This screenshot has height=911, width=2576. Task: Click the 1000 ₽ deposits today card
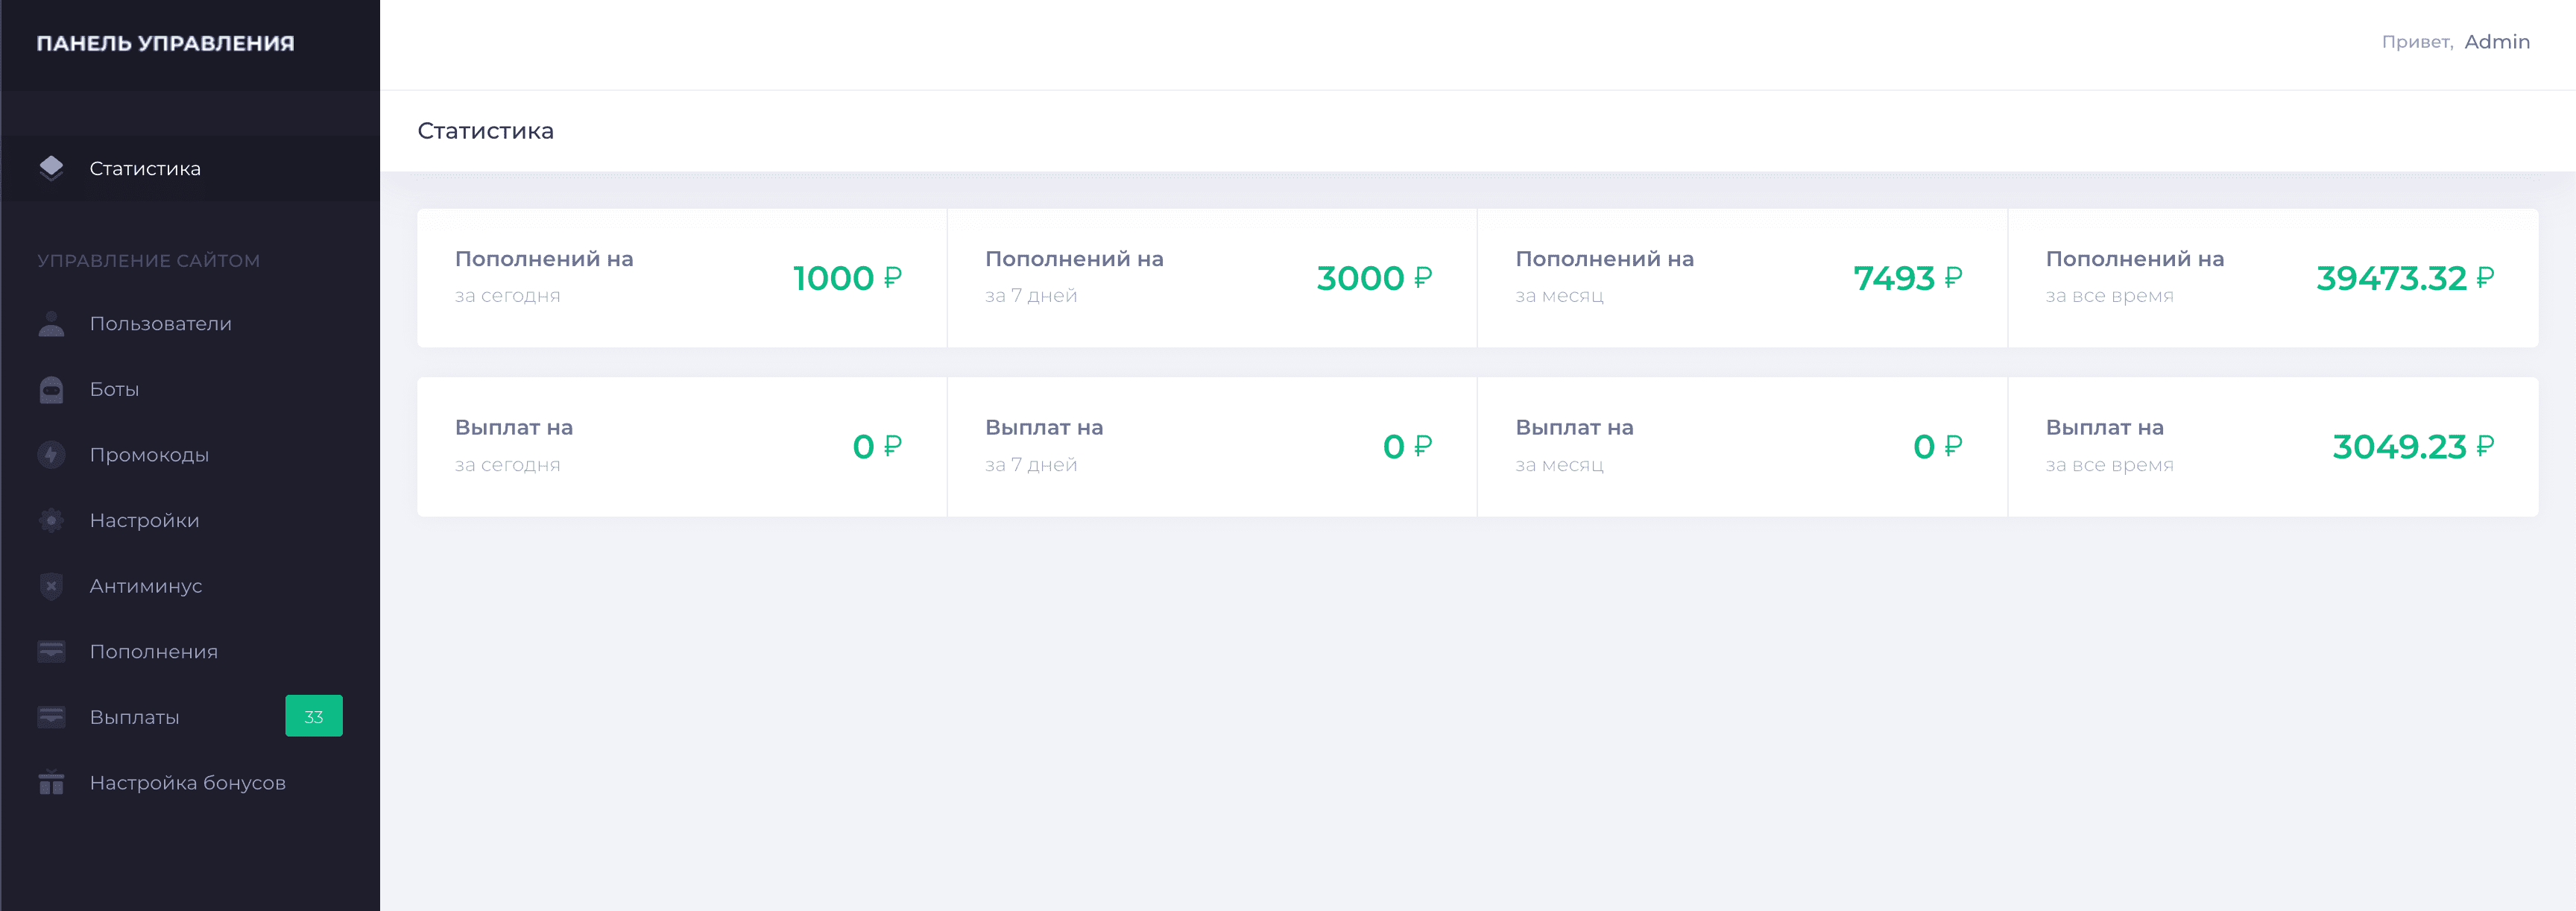[681, 278]
